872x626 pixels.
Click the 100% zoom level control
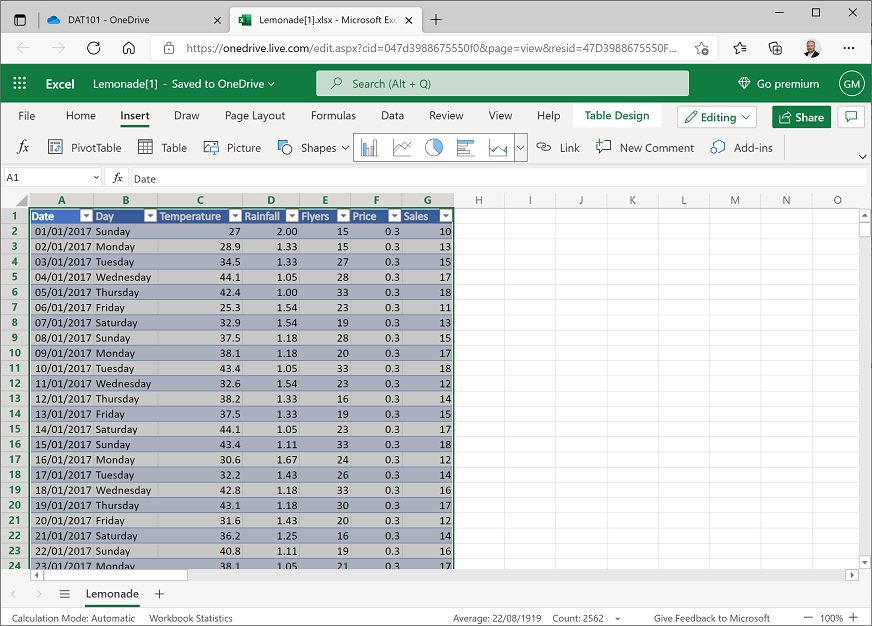[x=833, y=618]
